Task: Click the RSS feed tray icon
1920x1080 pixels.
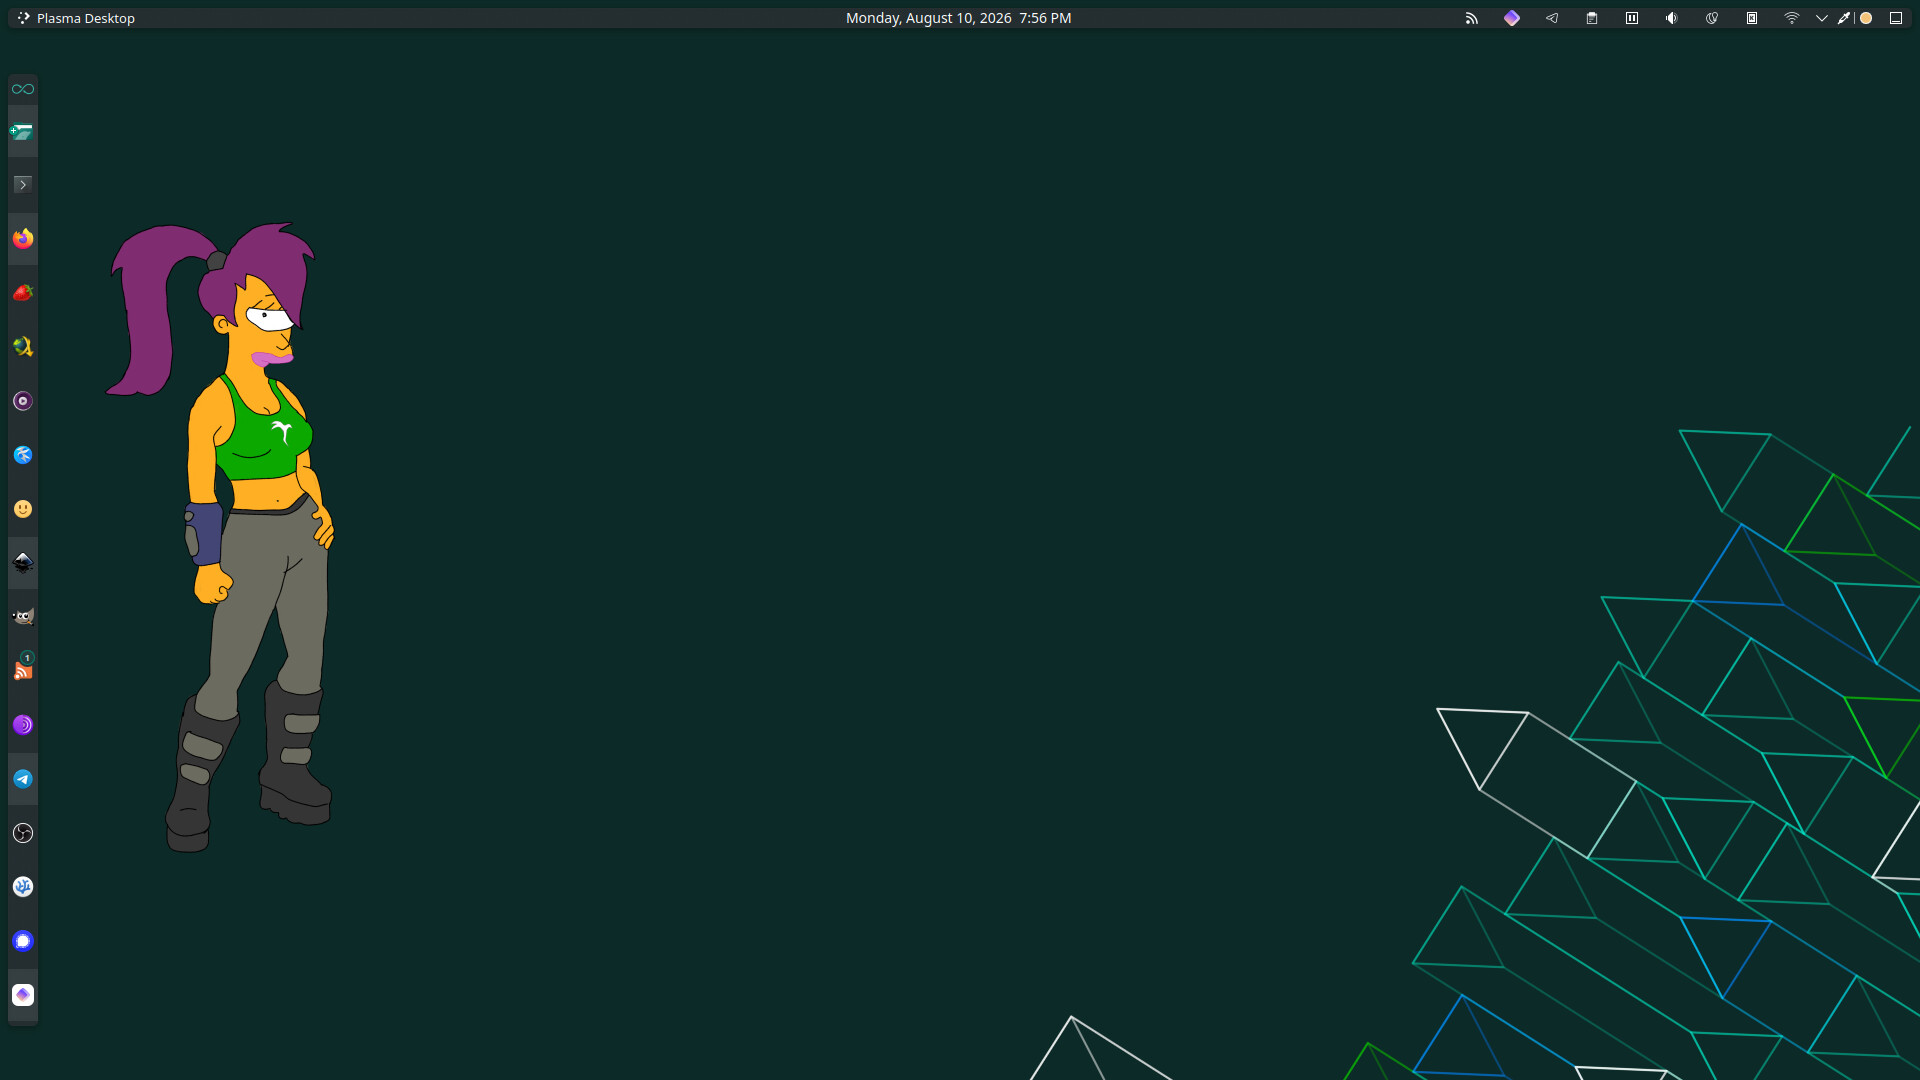Action: pos(1472,18)
